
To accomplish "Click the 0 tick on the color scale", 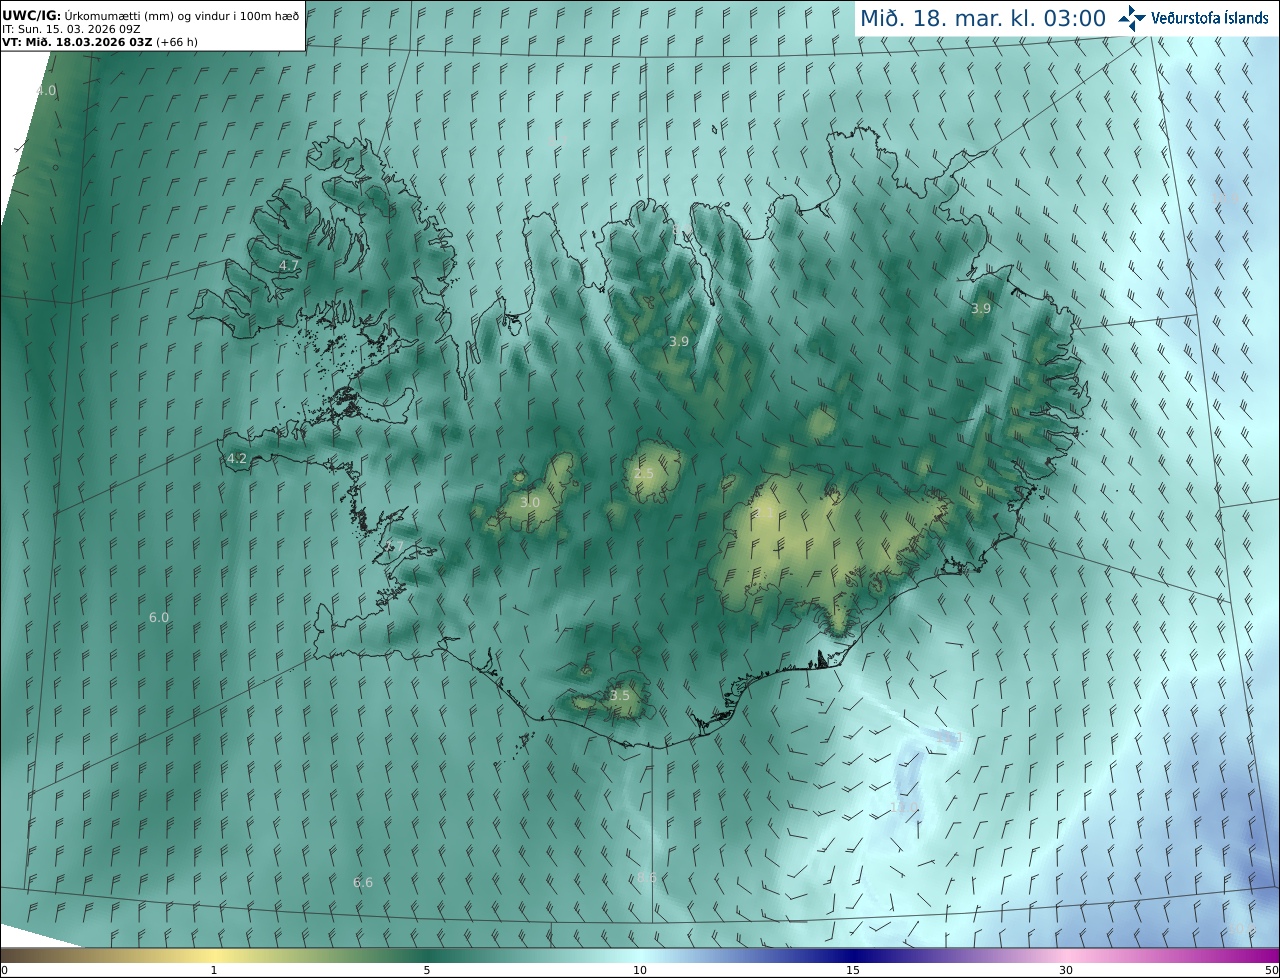I will pyautogui.click(x=4, y=970).
